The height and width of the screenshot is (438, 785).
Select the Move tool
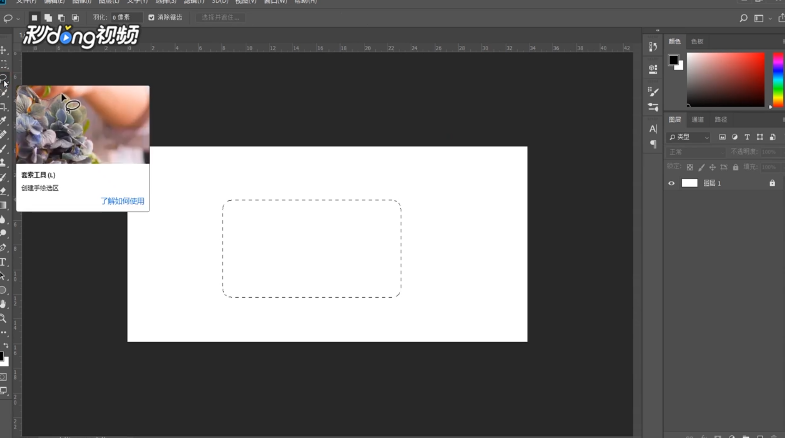(x=4, y=50)
